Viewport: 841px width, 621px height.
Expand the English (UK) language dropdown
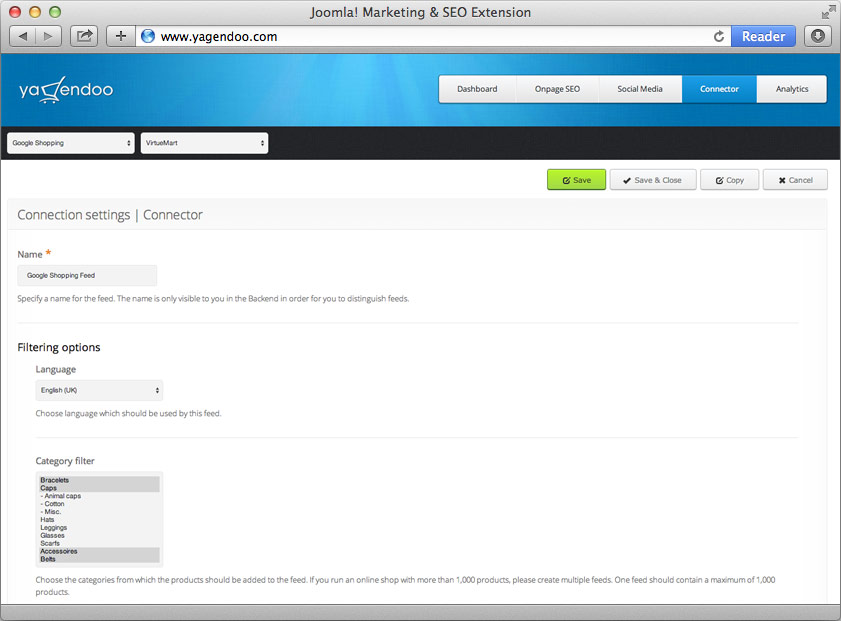coord(99,390)
